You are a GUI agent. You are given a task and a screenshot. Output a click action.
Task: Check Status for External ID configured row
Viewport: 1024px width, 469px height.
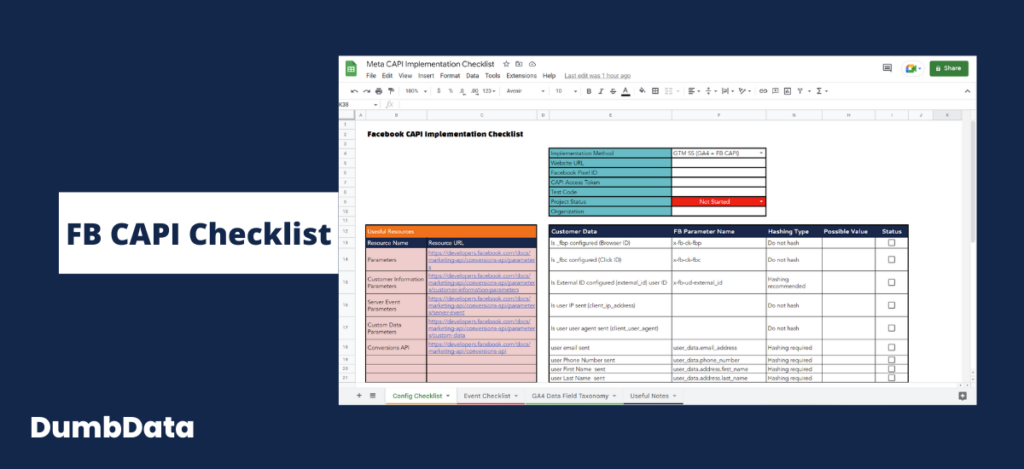tap(891, 282)
